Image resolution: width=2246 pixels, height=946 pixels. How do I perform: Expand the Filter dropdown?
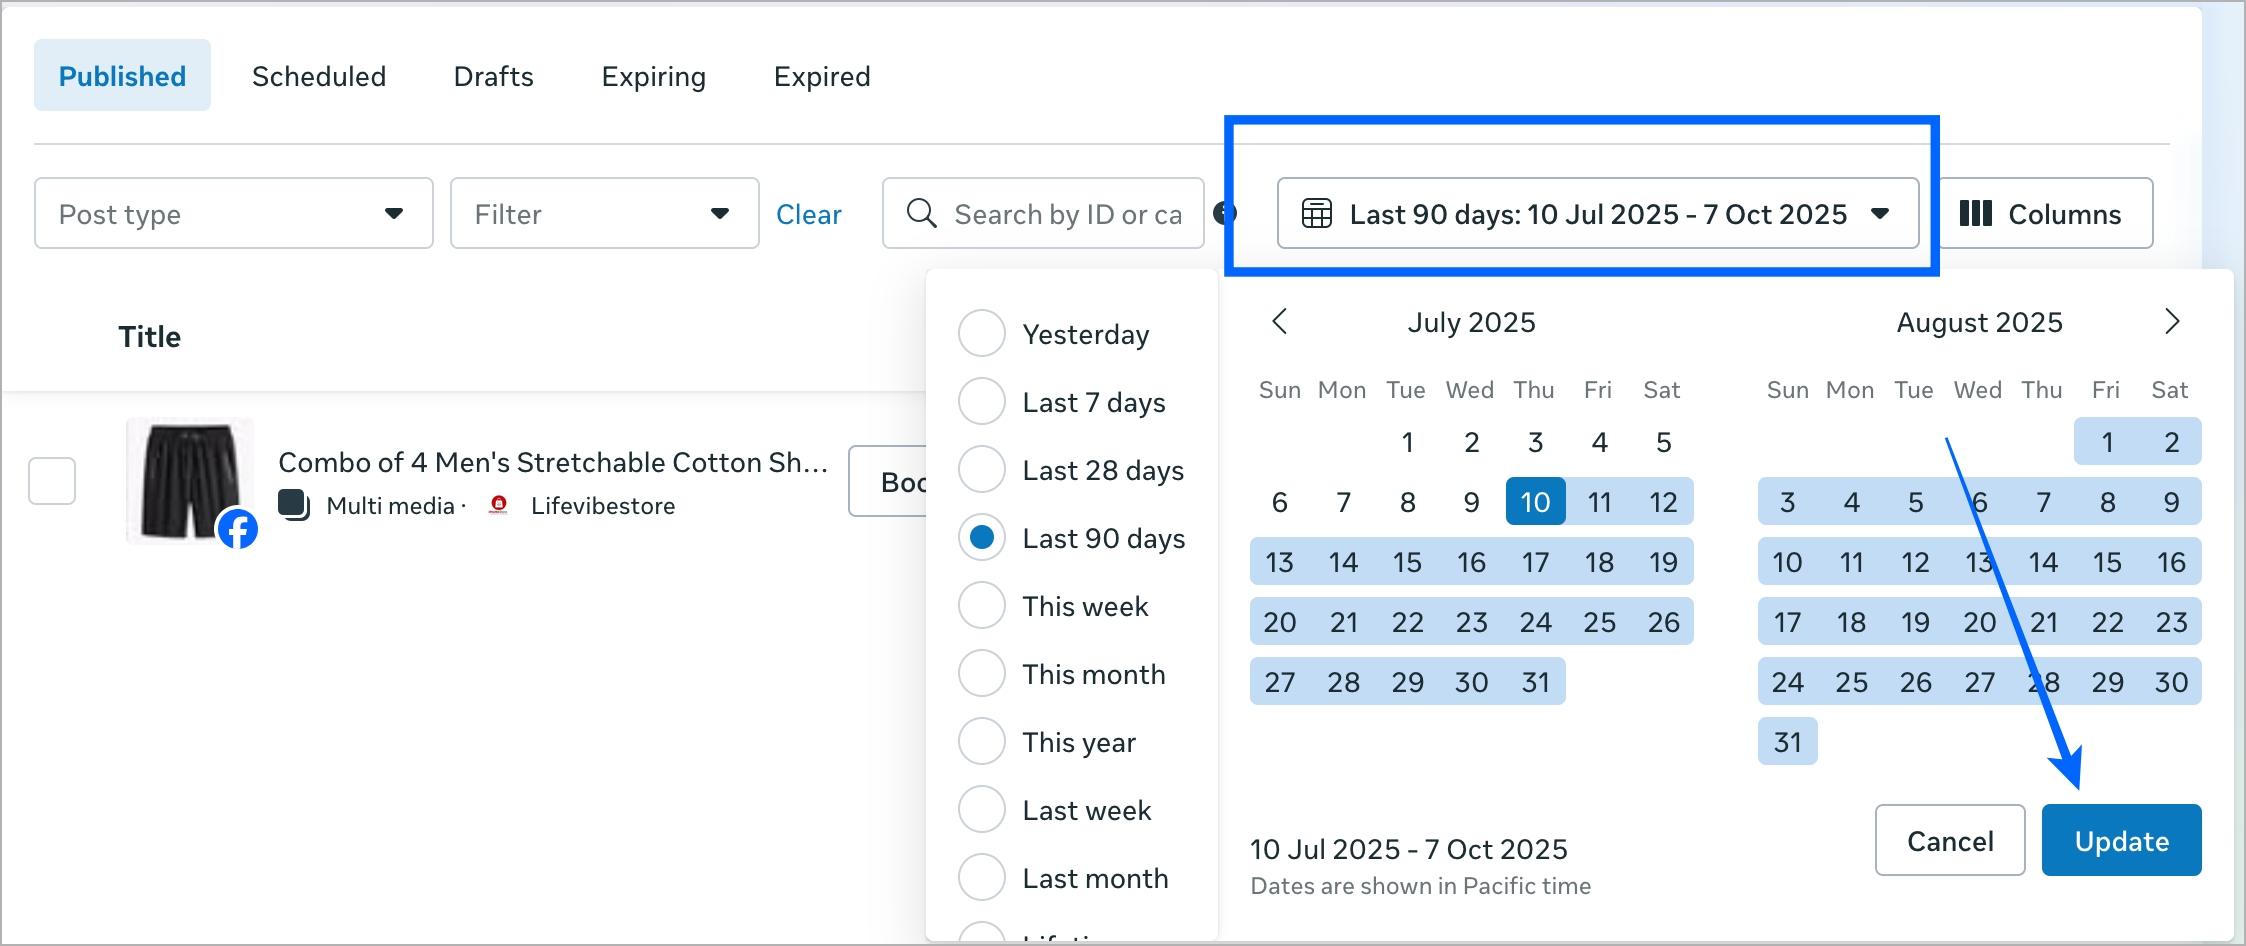pyautogui.click(x=604, y=213)
